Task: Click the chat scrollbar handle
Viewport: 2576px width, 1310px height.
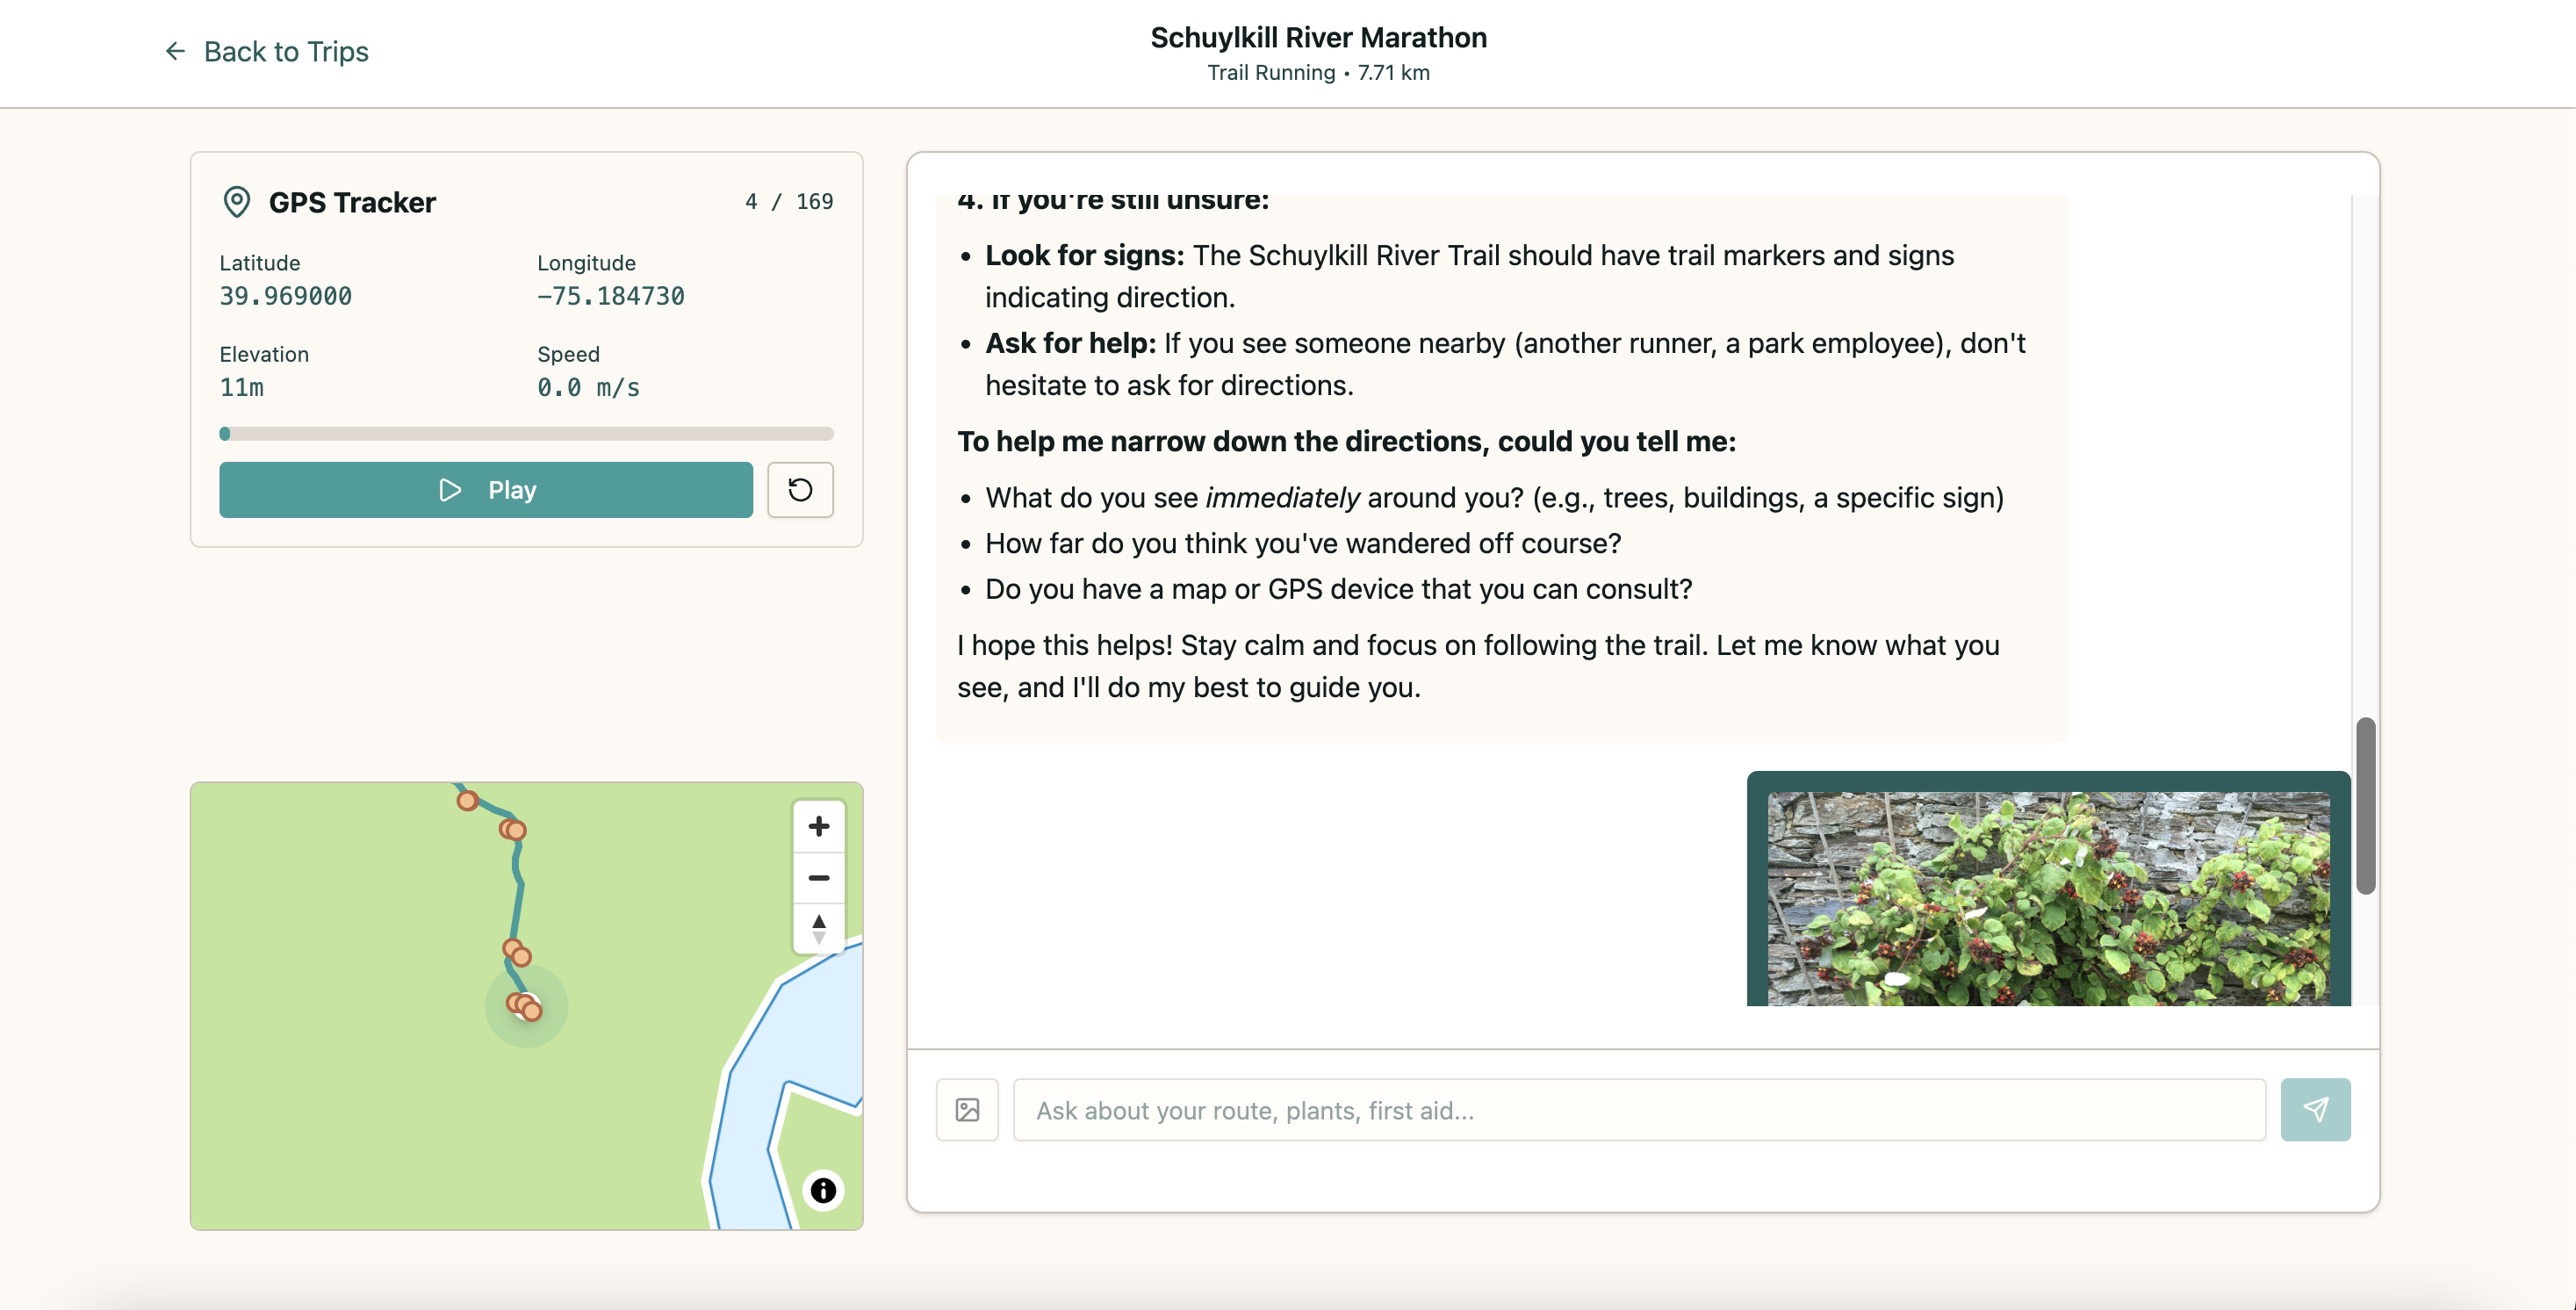Action: coord(2365,805)
